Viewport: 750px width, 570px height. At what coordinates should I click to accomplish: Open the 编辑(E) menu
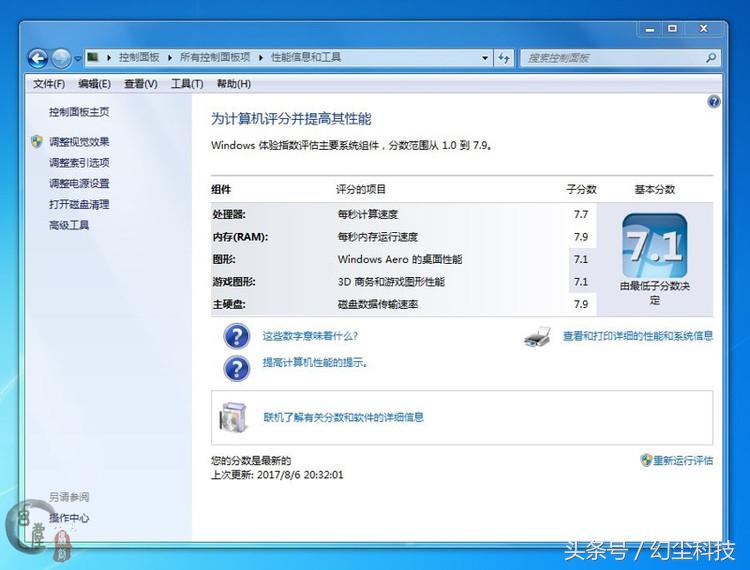94,84
